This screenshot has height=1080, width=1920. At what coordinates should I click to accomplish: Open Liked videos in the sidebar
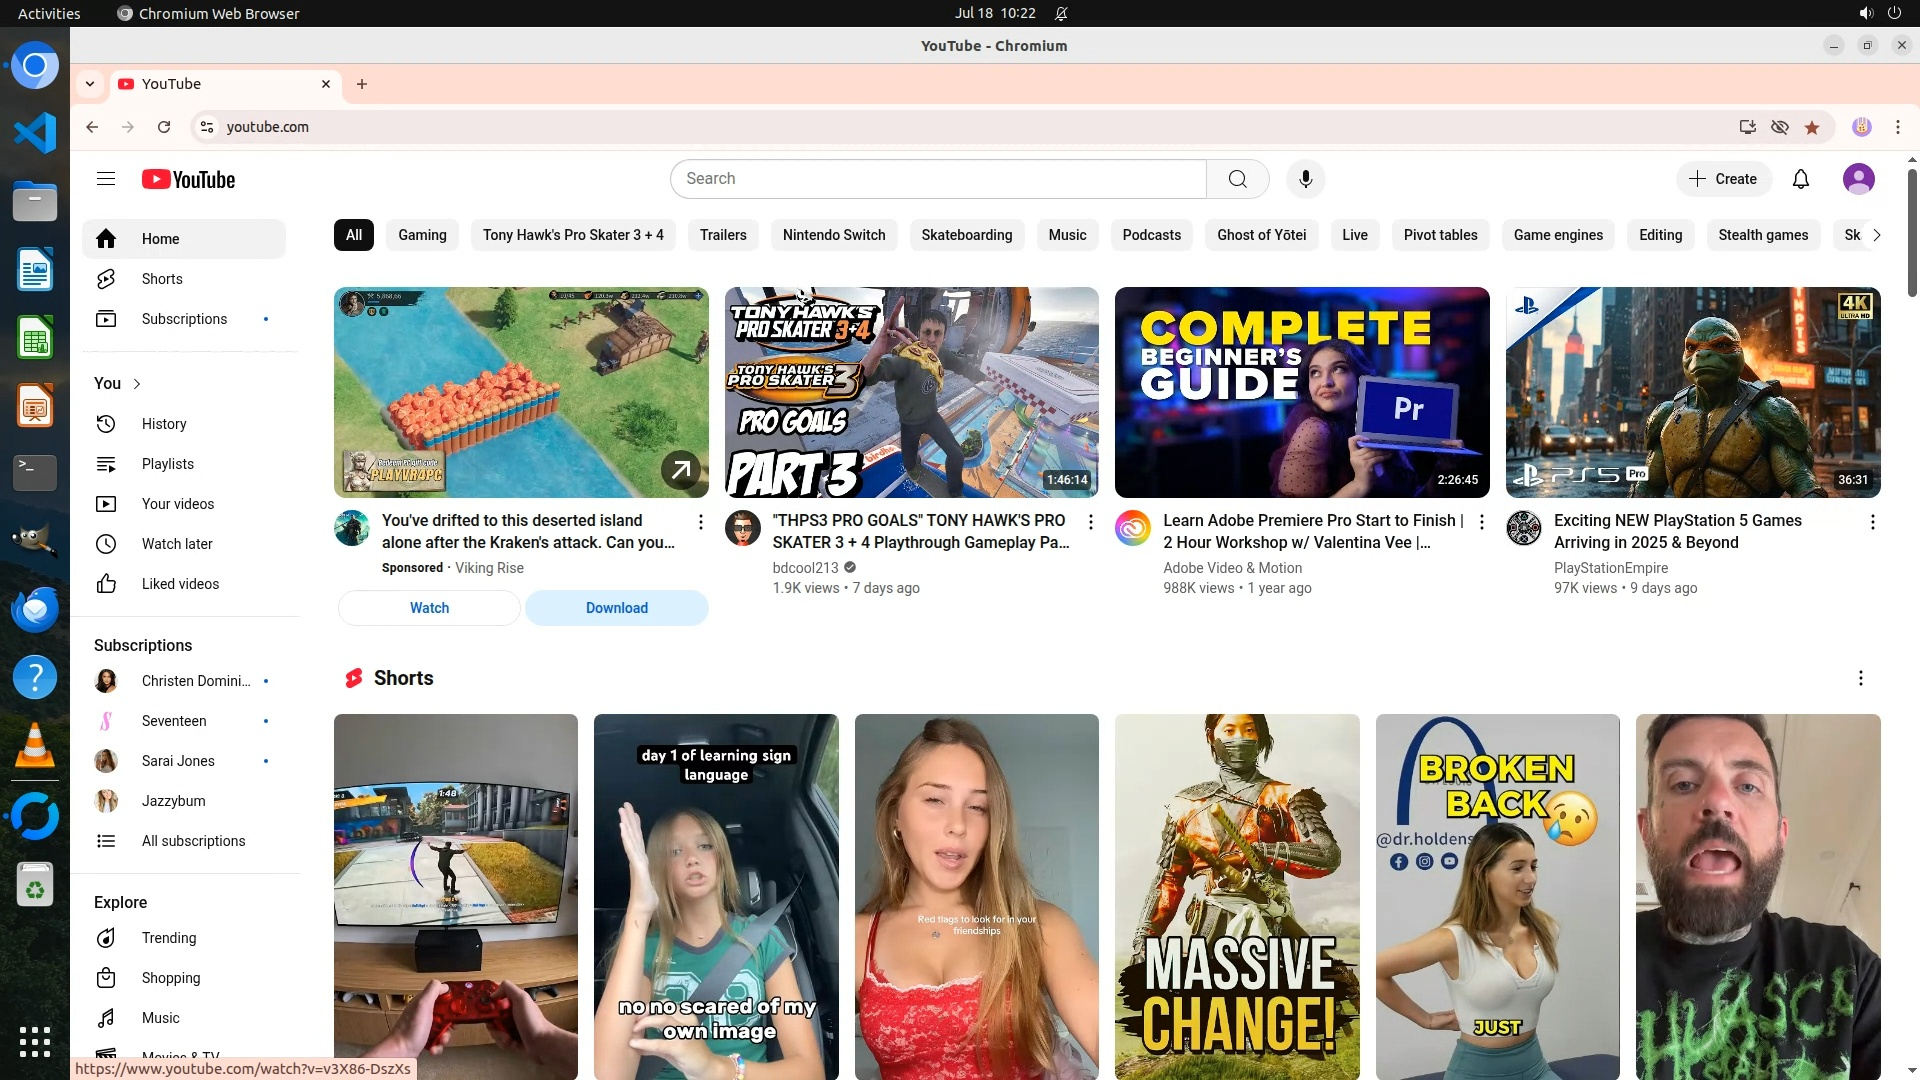[x=180, y=584]
